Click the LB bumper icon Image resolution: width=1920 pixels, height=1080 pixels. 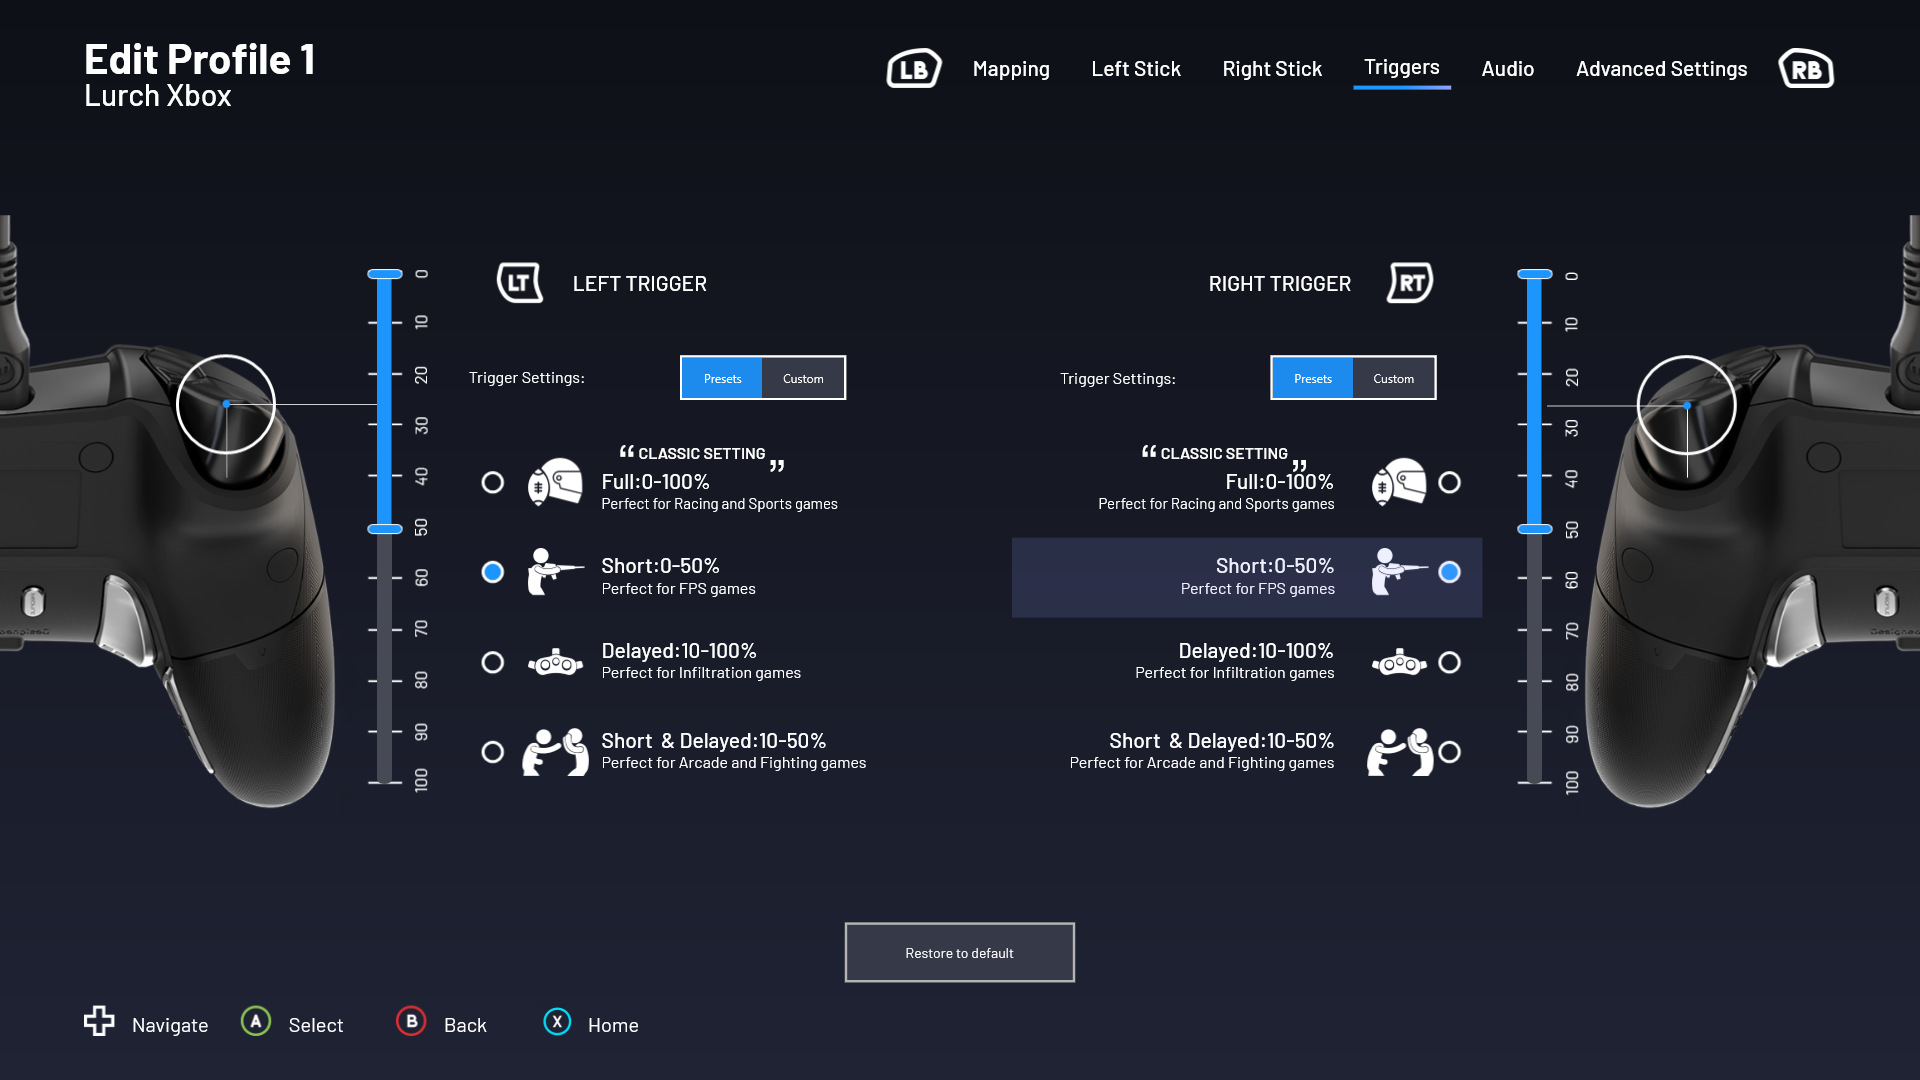click(x=914, y=69)
